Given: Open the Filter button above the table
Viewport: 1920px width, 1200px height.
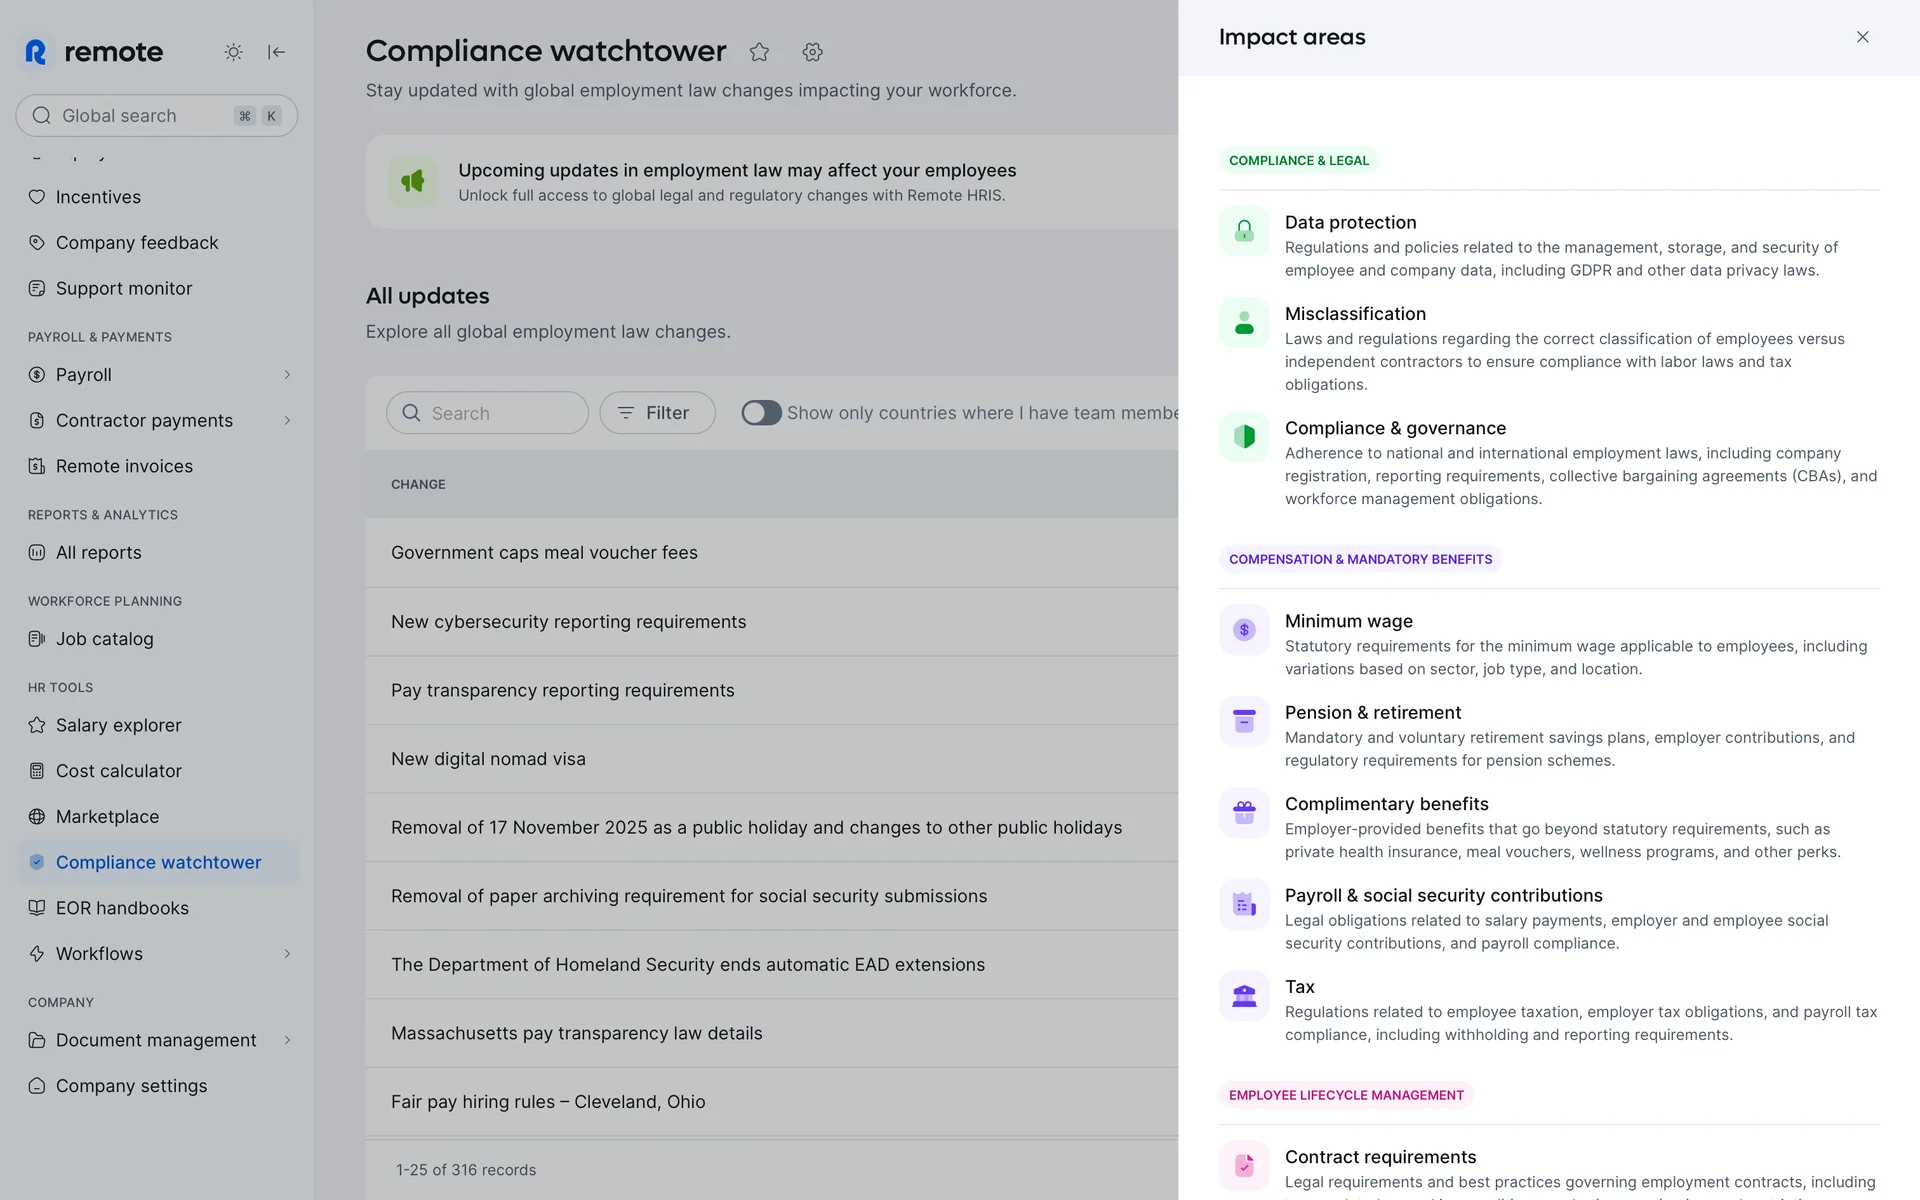Looking at the screenshot, I should (657, 413).
